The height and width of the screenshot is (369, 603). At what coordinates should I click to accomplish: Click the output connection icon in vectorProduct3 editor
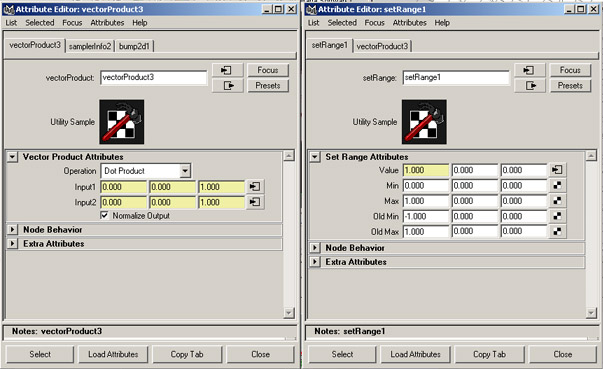(227, 85)
